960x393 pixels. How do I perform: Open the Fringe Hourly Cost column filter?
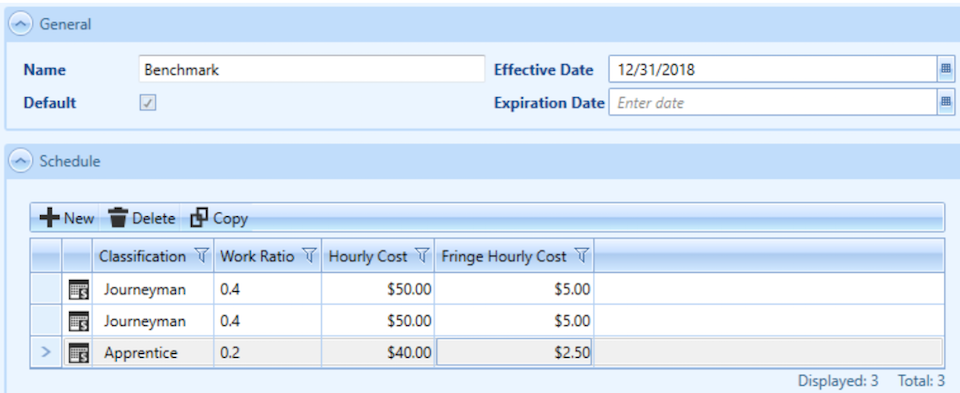click(582, 256)
